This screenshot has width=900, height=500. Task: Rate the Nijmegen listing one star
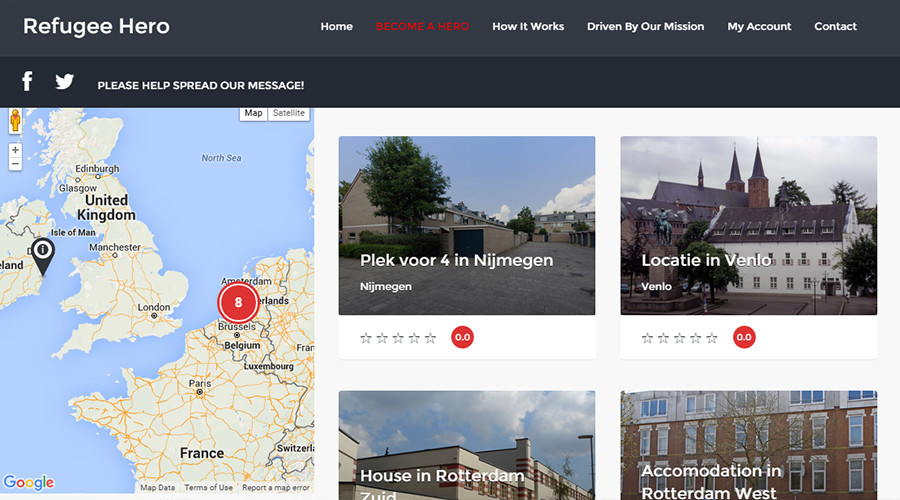pos(366,338)
